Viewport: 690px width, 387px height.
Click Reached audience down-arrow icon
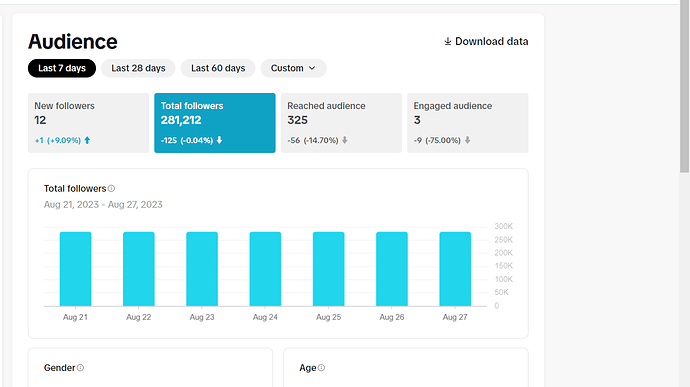345,140
